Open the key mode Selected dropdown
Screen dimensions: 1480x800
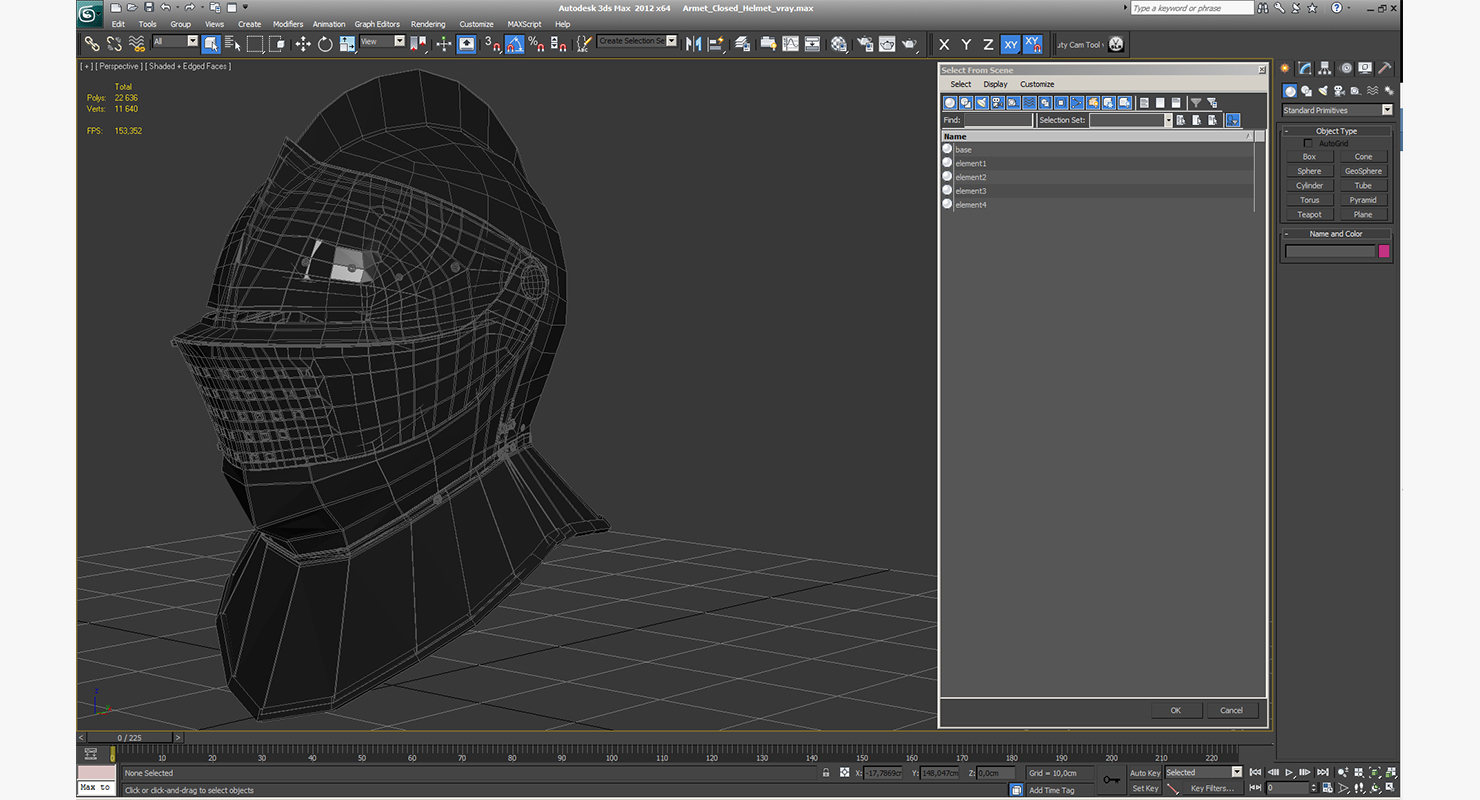pyautogui.click(x=1203, y=772)
